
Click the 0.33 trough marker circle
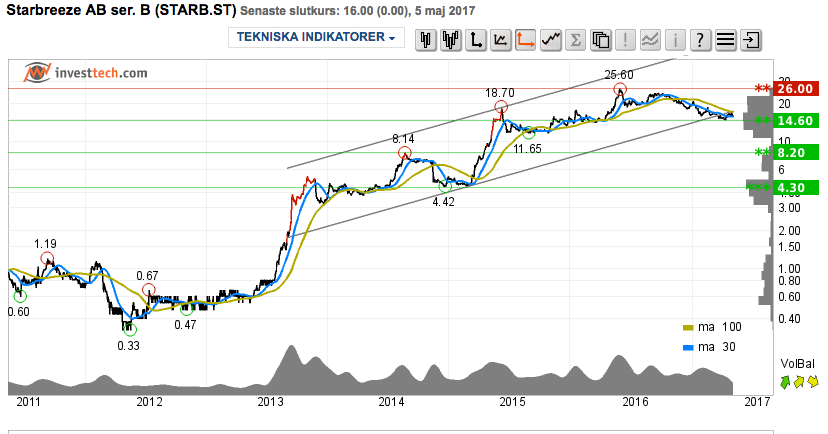(x=130, y=330)
